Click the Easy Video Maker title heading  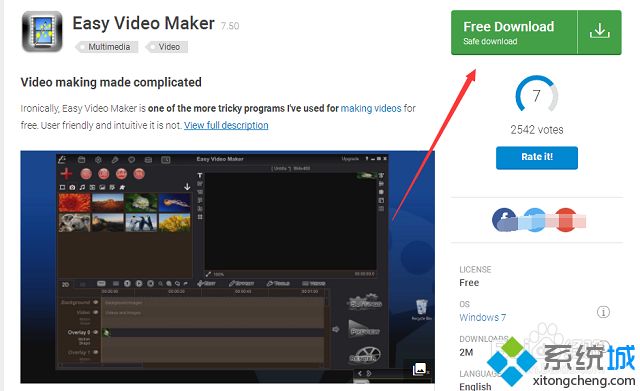(143, 23)
